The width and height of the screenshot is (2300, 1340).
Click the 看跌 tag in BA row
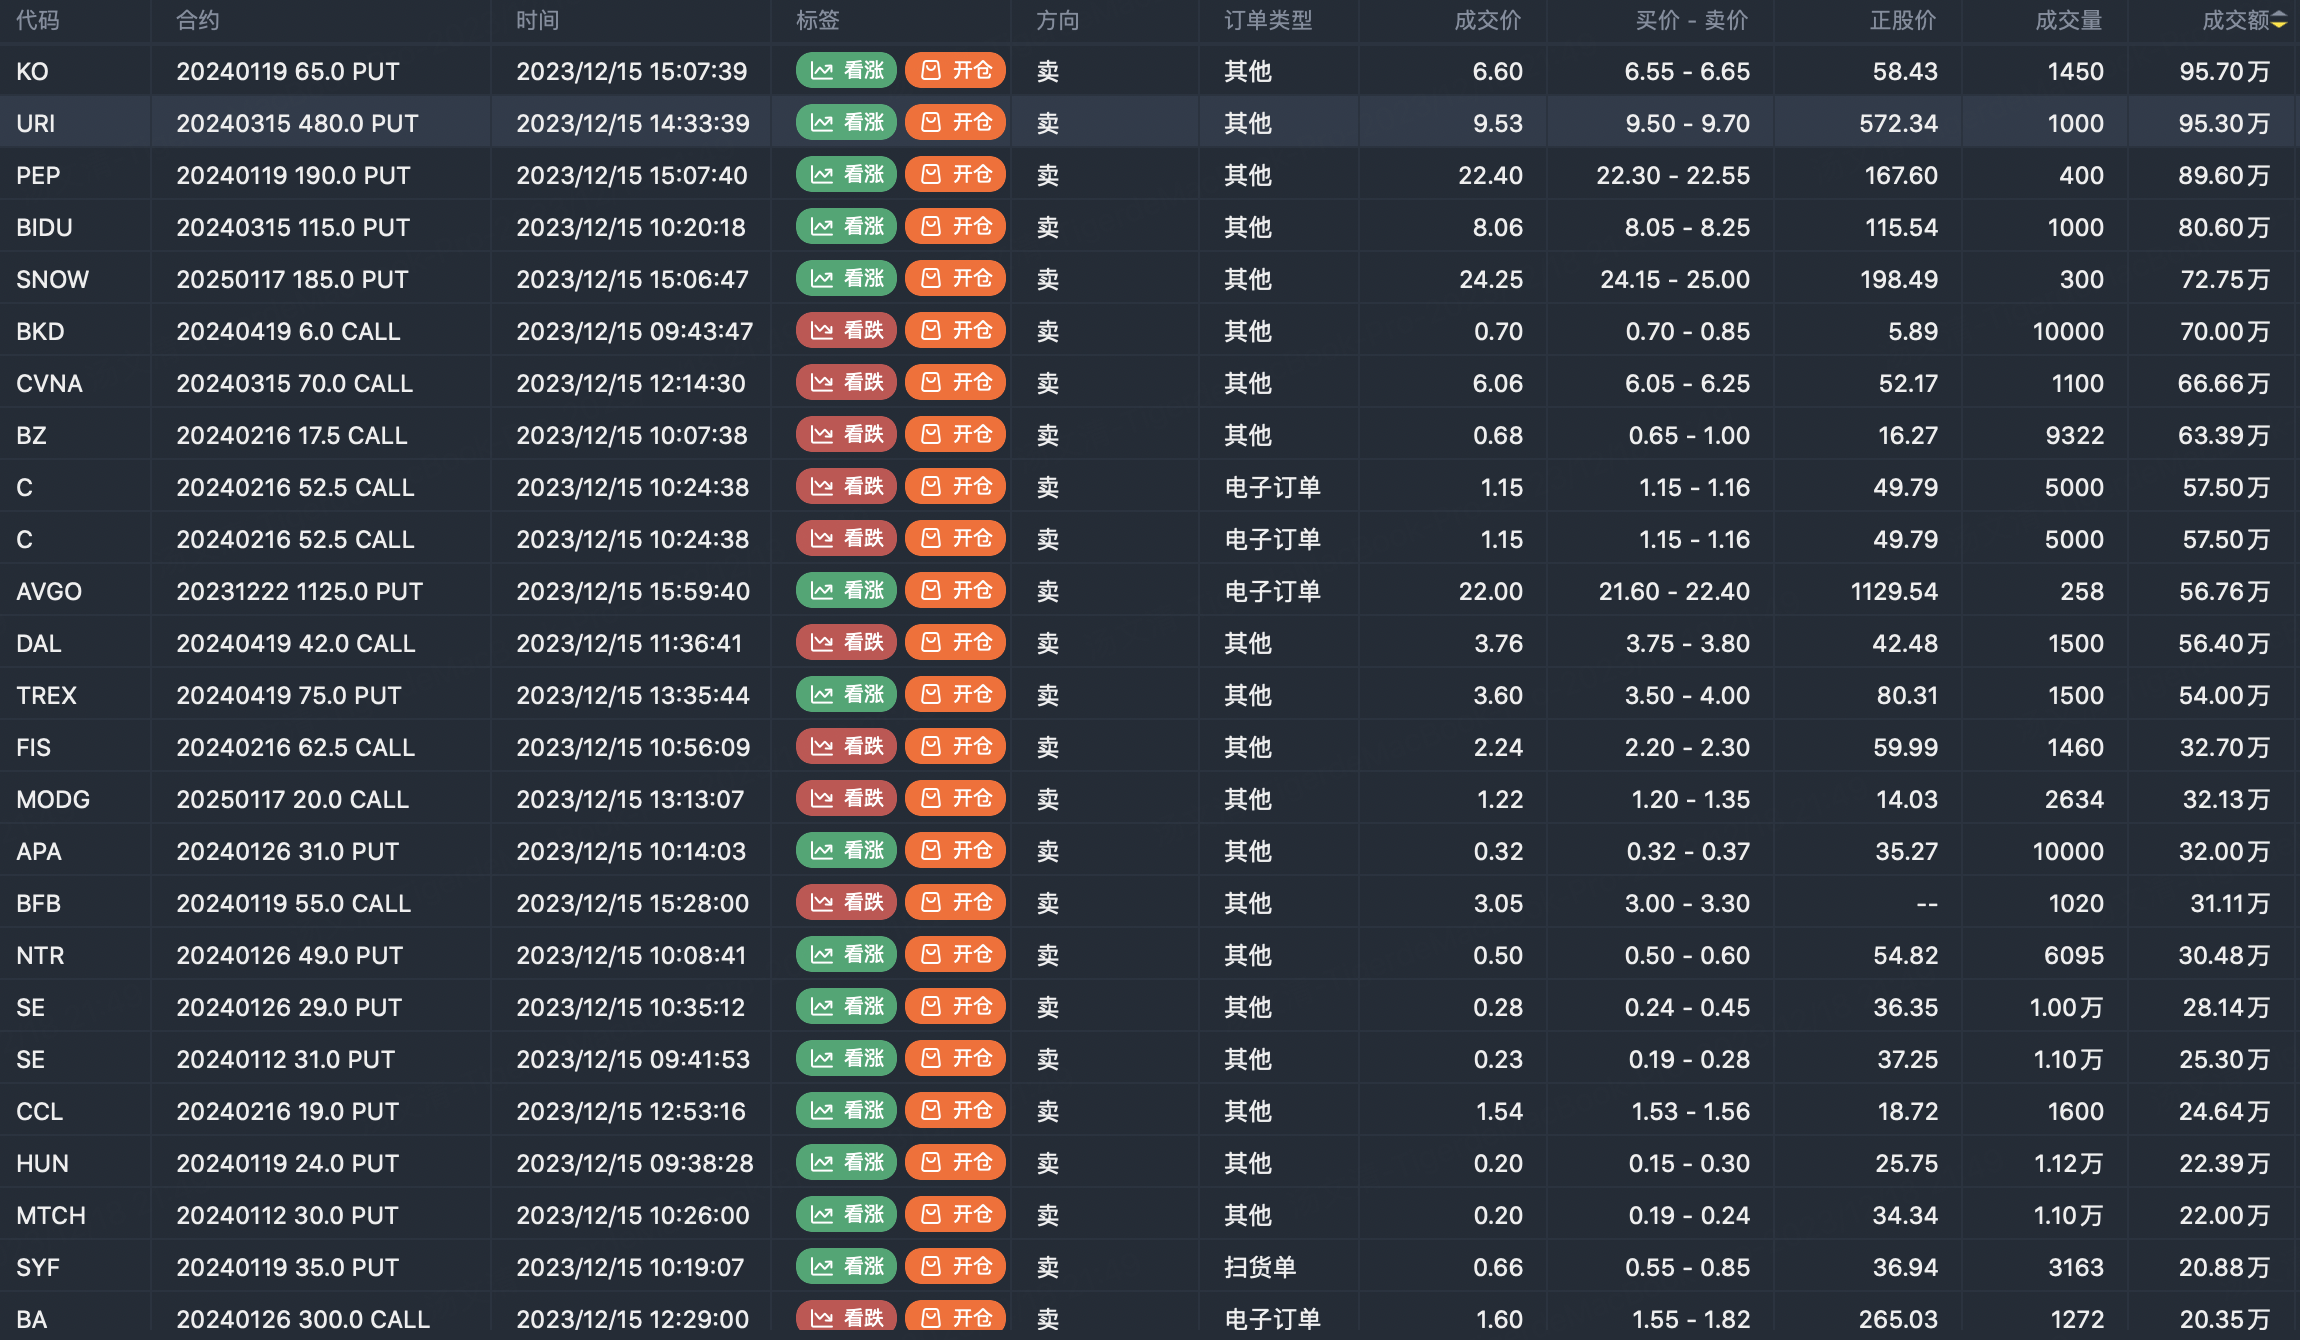[846, 1318]
